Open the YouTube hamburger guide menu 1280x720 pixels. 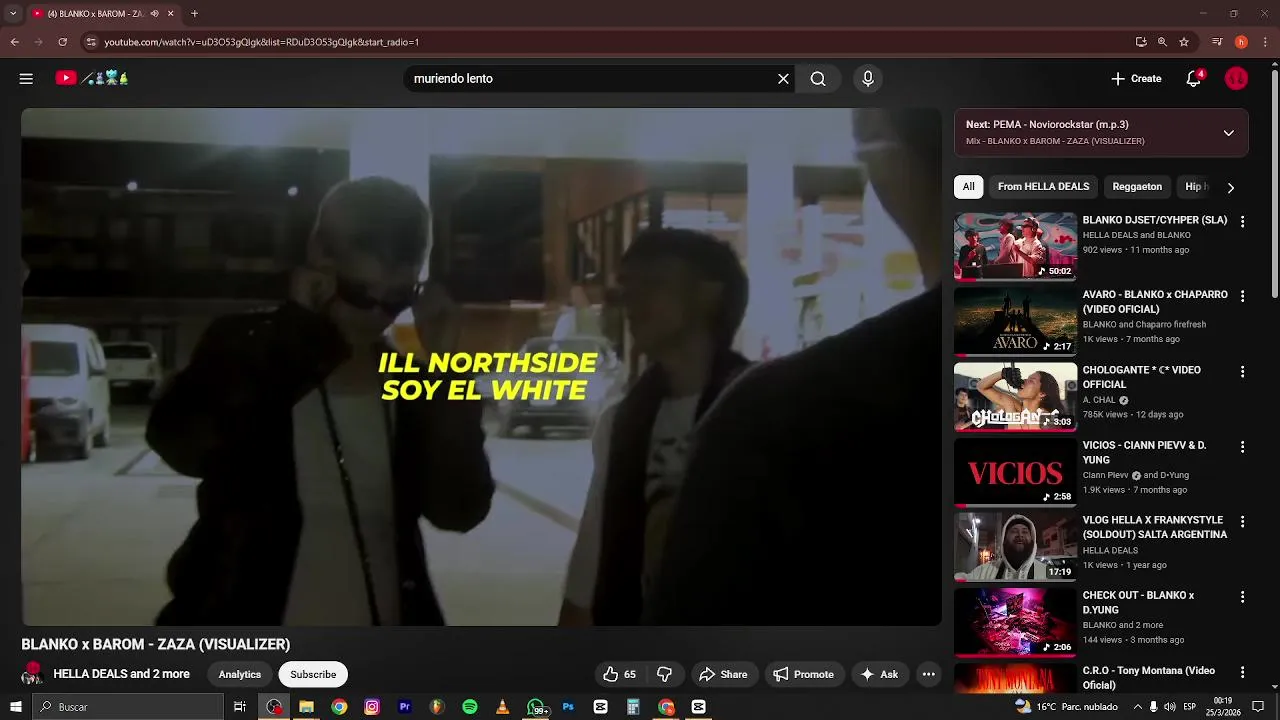click(26, 78)
